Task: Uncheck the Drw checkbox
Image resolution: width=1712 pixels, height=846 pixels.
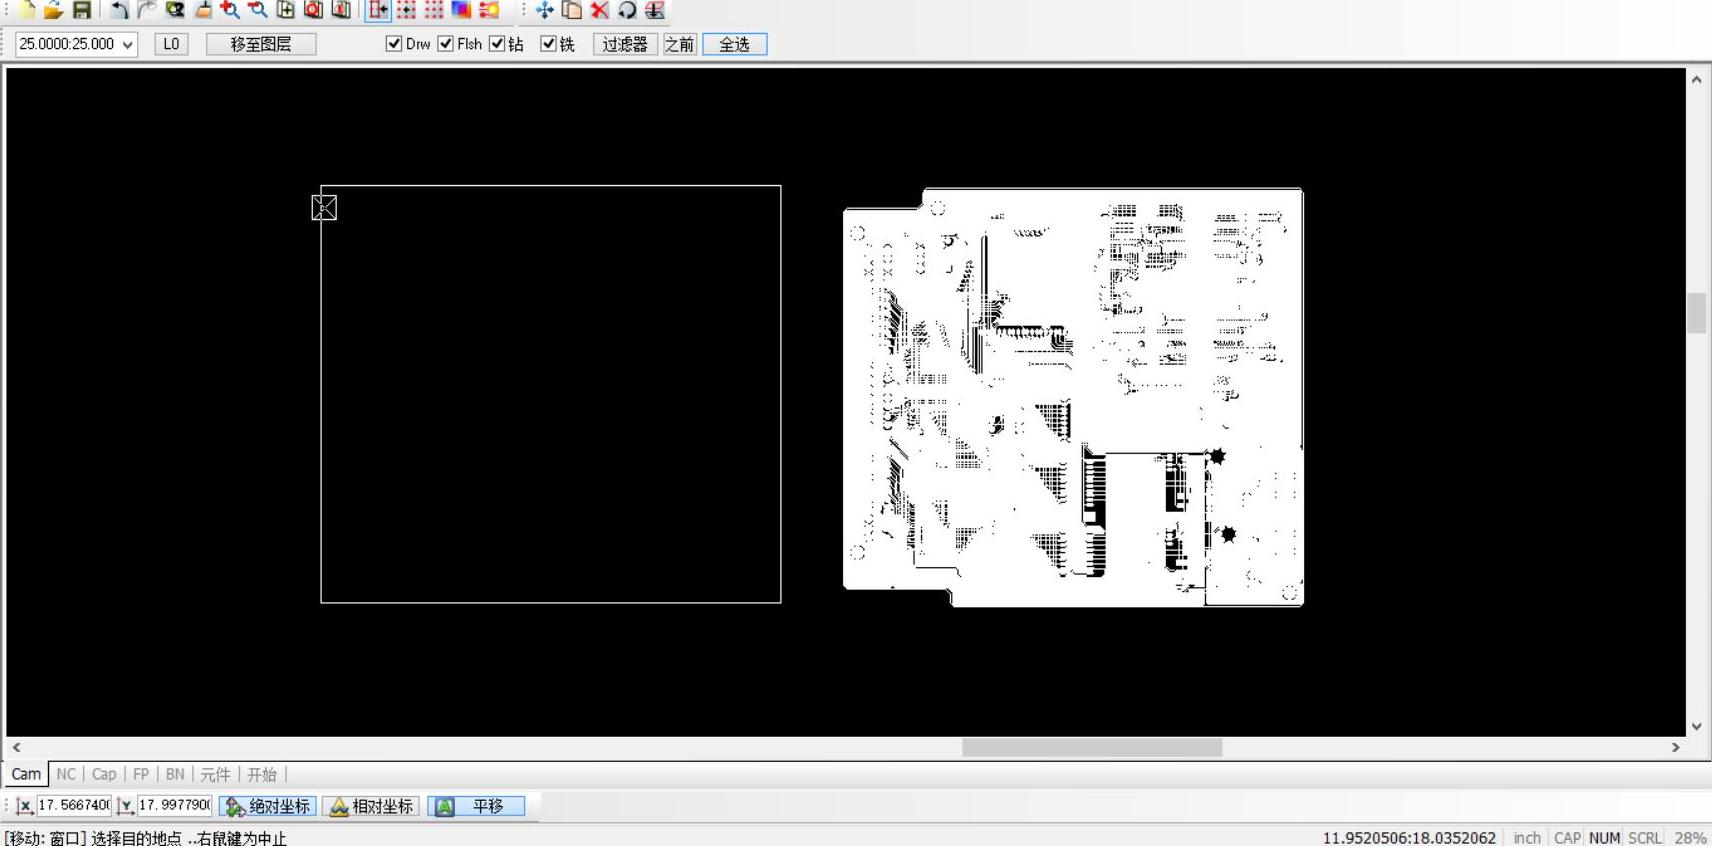Action: coord(394,44)
